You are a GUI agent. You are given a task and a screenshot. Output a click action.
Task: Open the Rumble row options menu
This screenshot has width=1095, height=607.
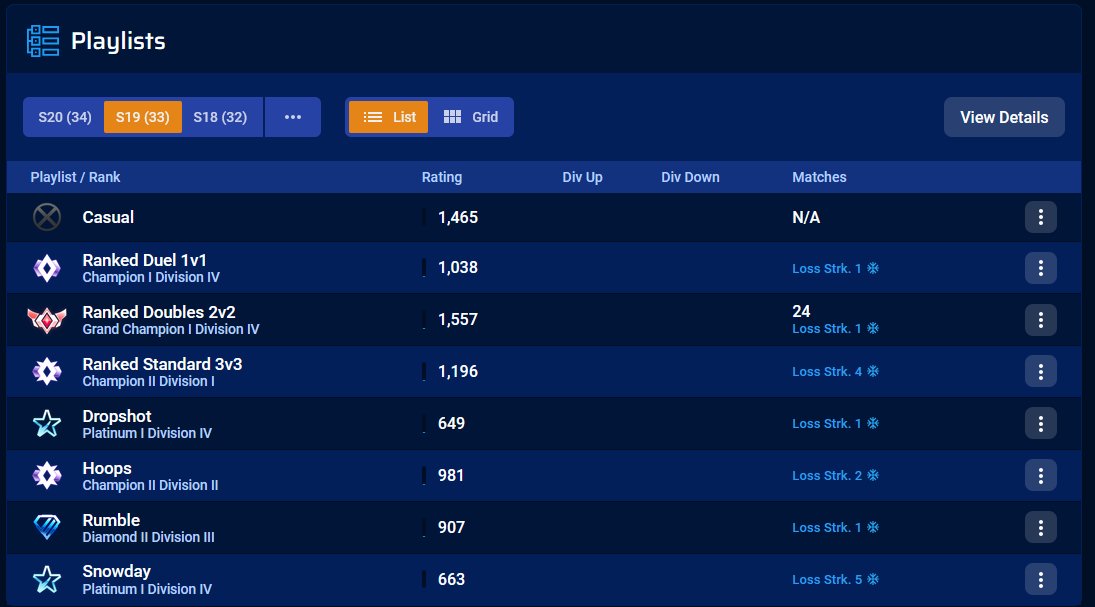point(1041,527)
